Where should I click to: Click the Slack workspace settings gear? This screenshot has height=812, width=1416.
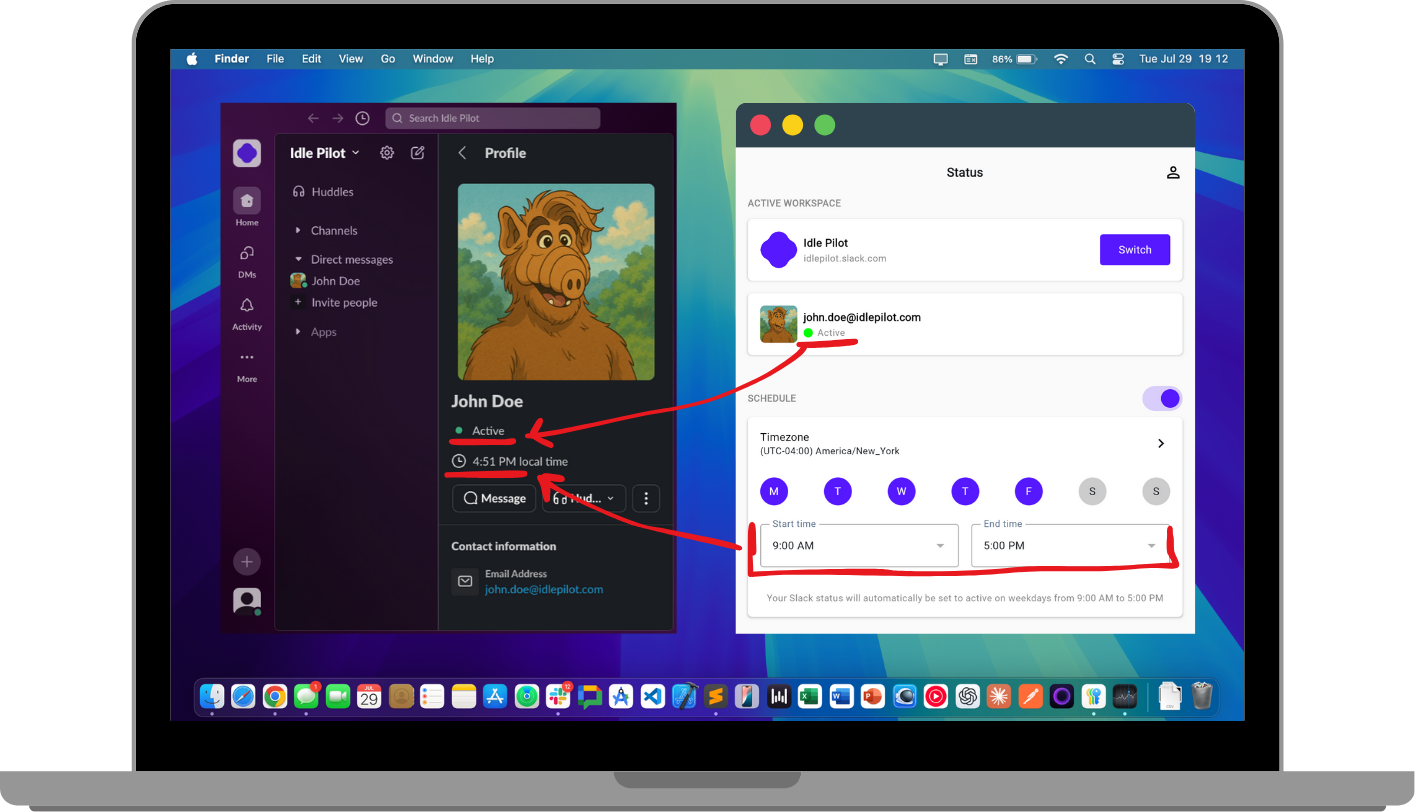[387, 152]
